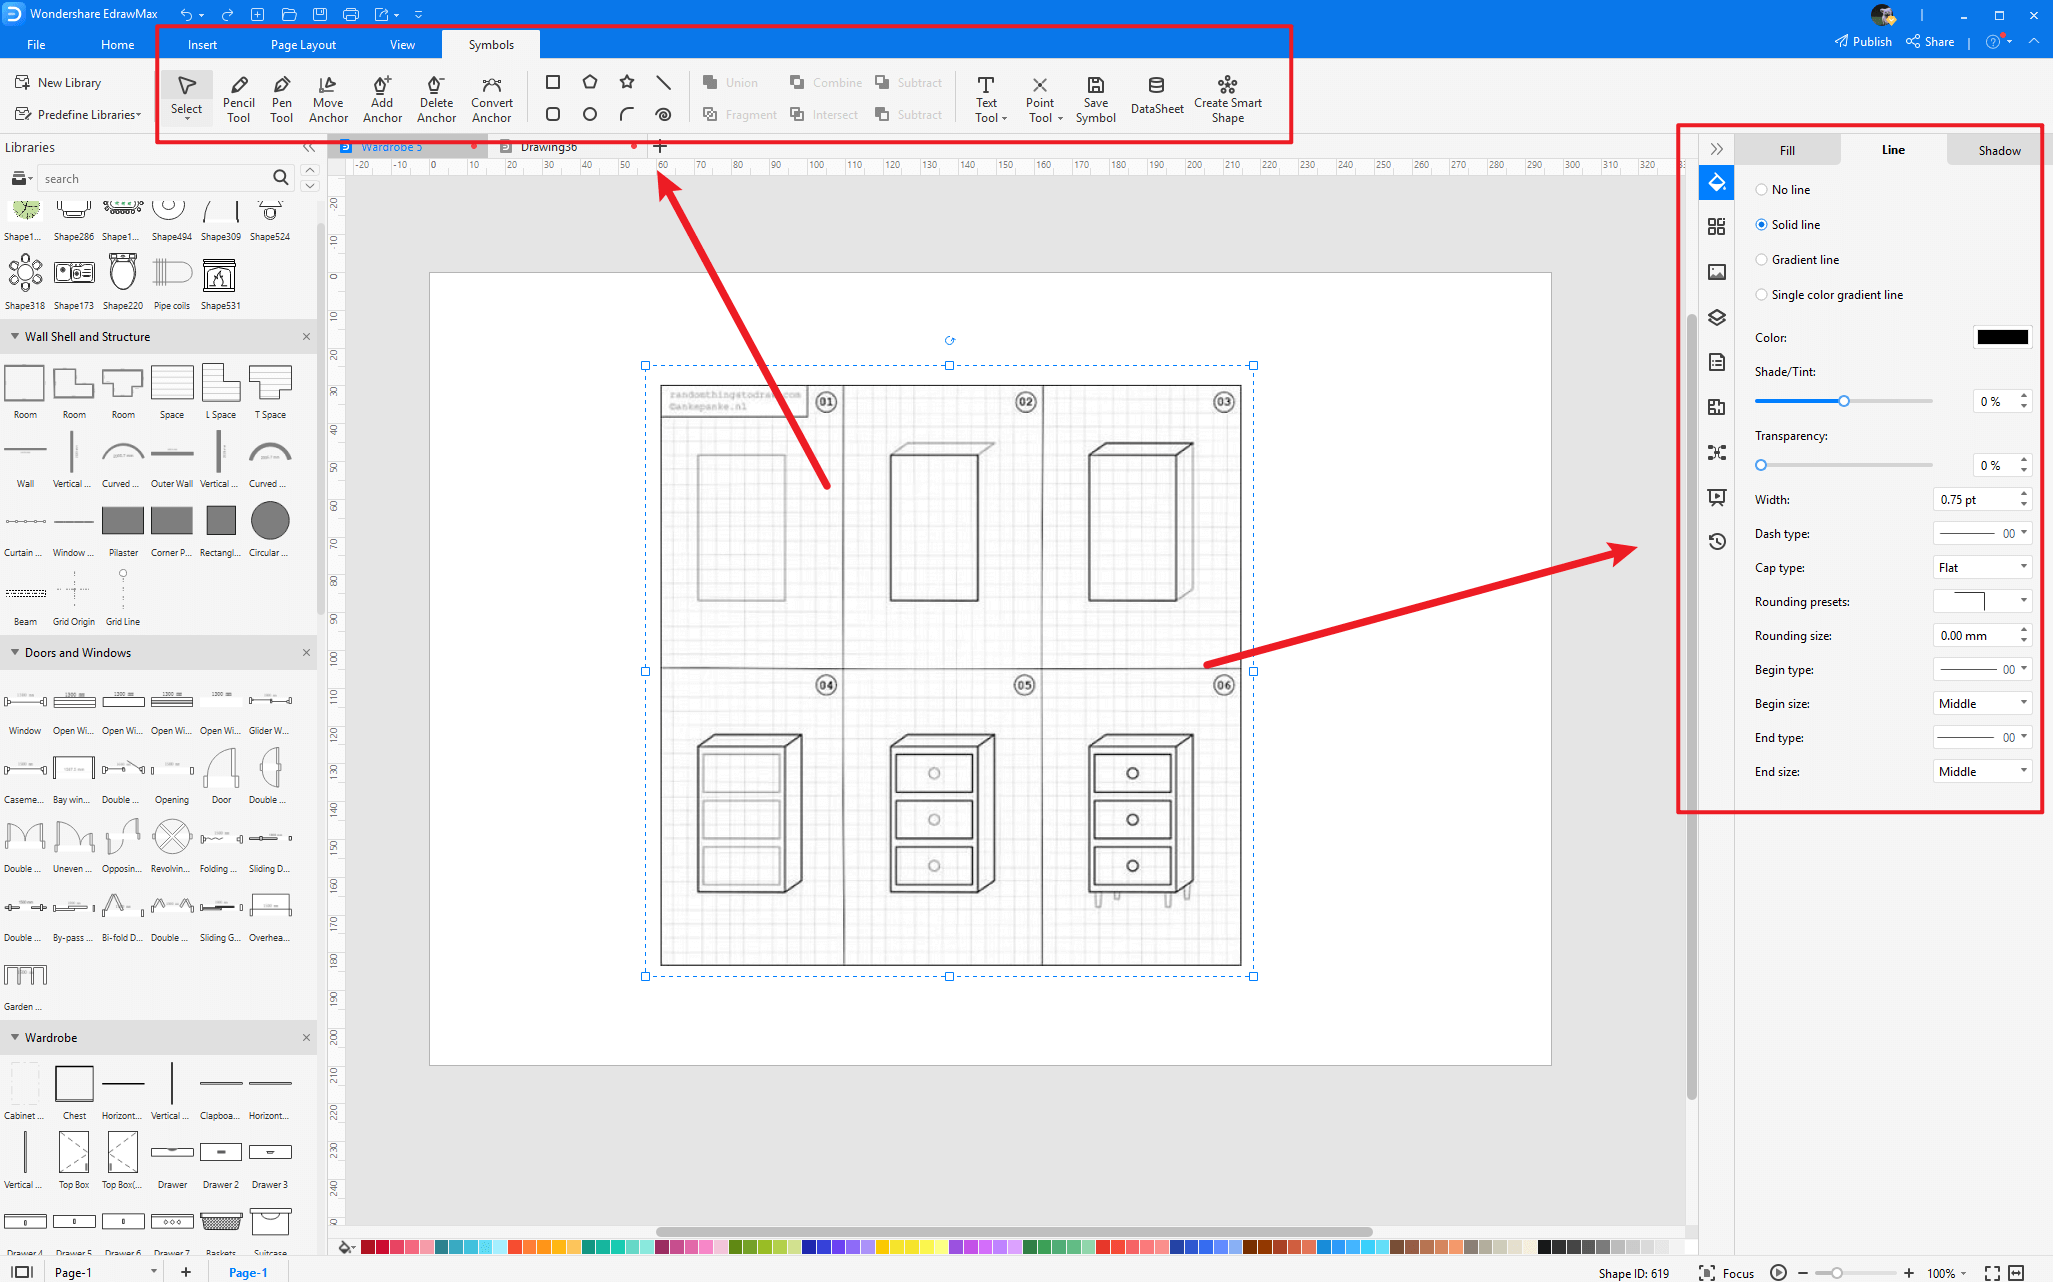The height and width of the screenshot is (1282, 2053).
Task: Open the DataSheet tool
Action: coord(1157,98)
